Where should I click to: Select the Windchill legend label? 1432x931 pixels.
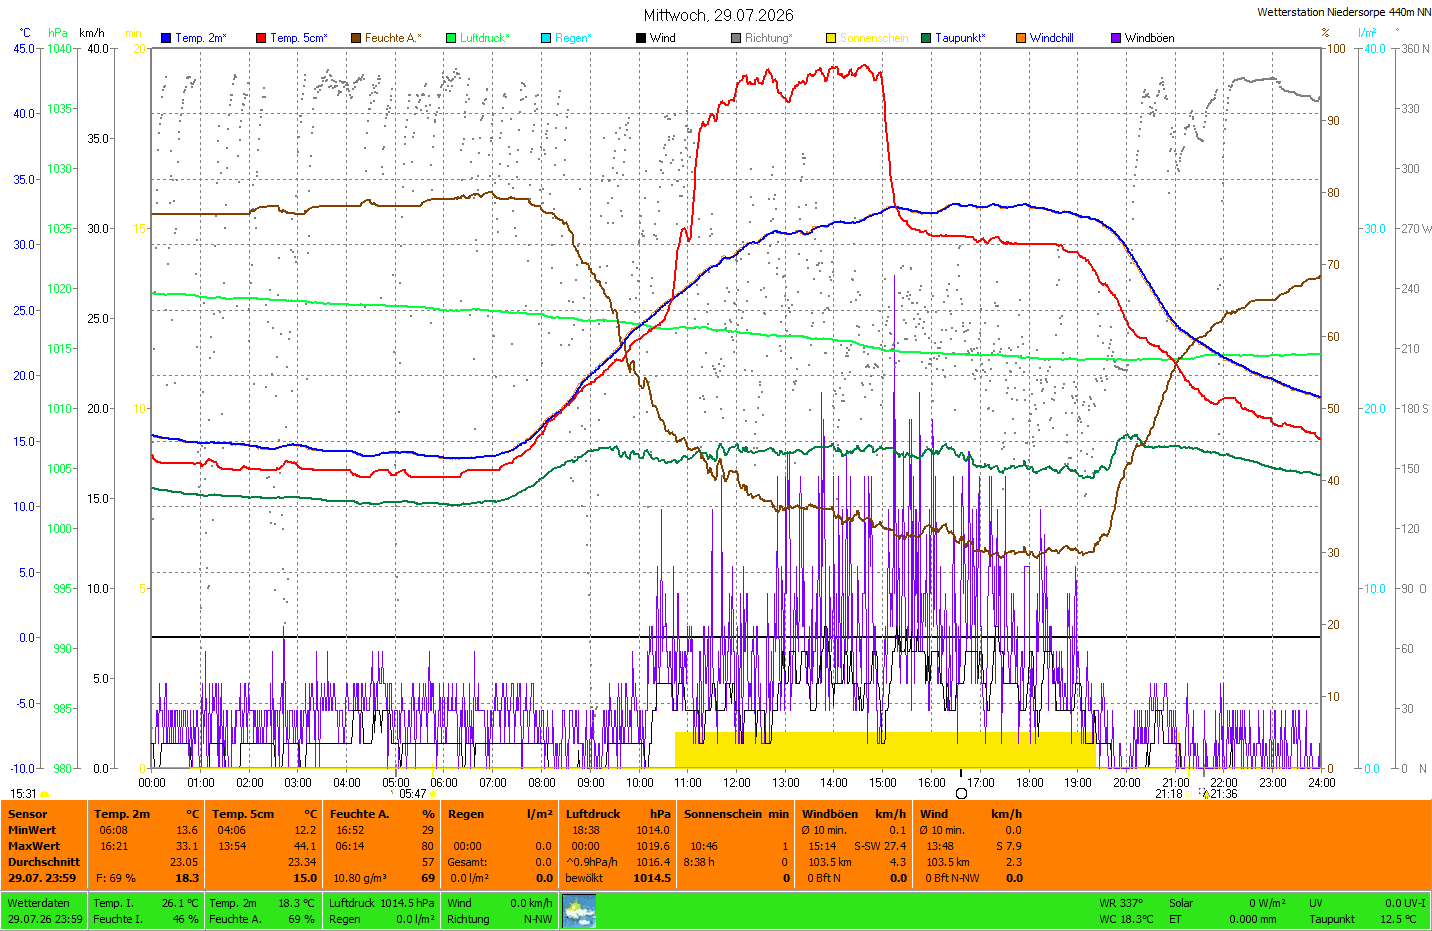coord(1051,38)
